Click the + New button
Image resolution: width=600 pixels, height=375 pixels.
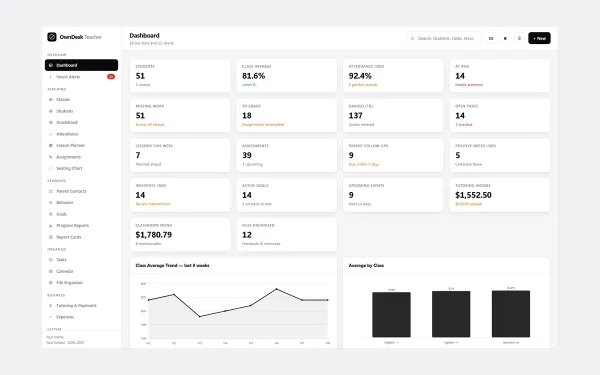(539, 38)
